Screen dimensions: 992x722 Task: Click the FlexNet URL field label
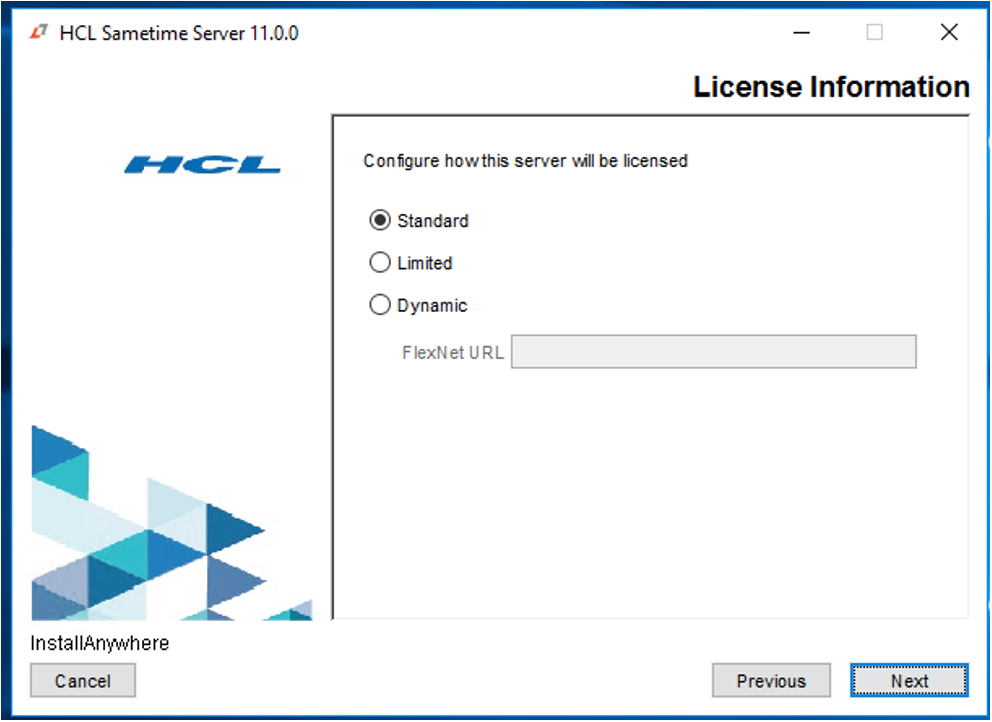tap(453, 353)
